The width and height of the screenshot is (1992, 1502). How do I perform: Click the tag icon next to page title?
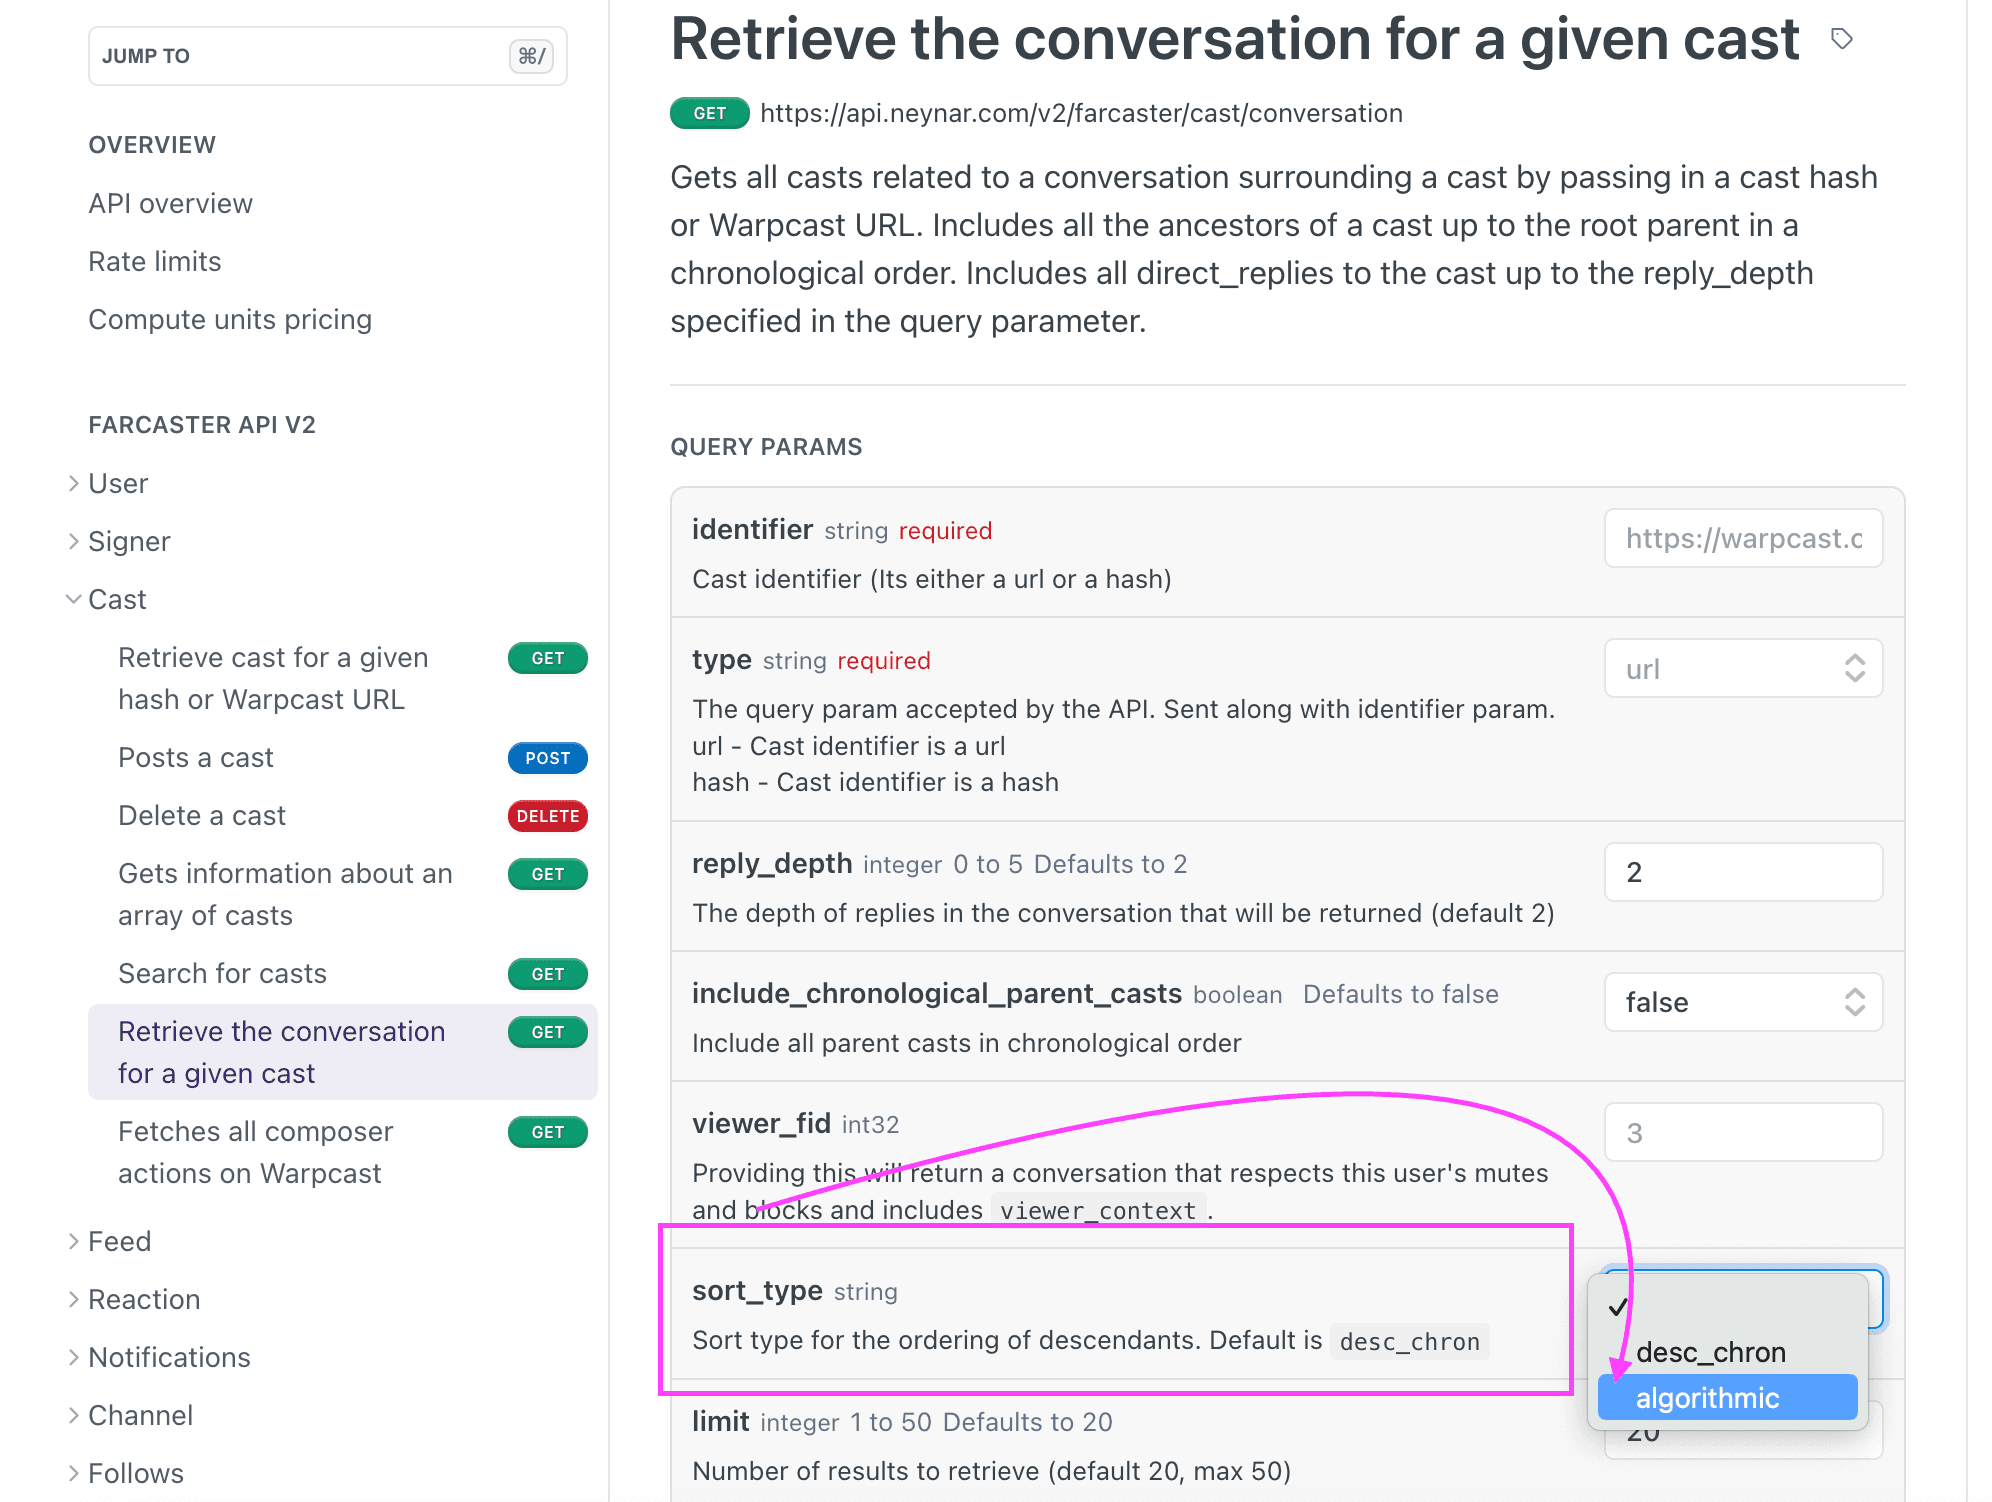[x=1841, y=39]
